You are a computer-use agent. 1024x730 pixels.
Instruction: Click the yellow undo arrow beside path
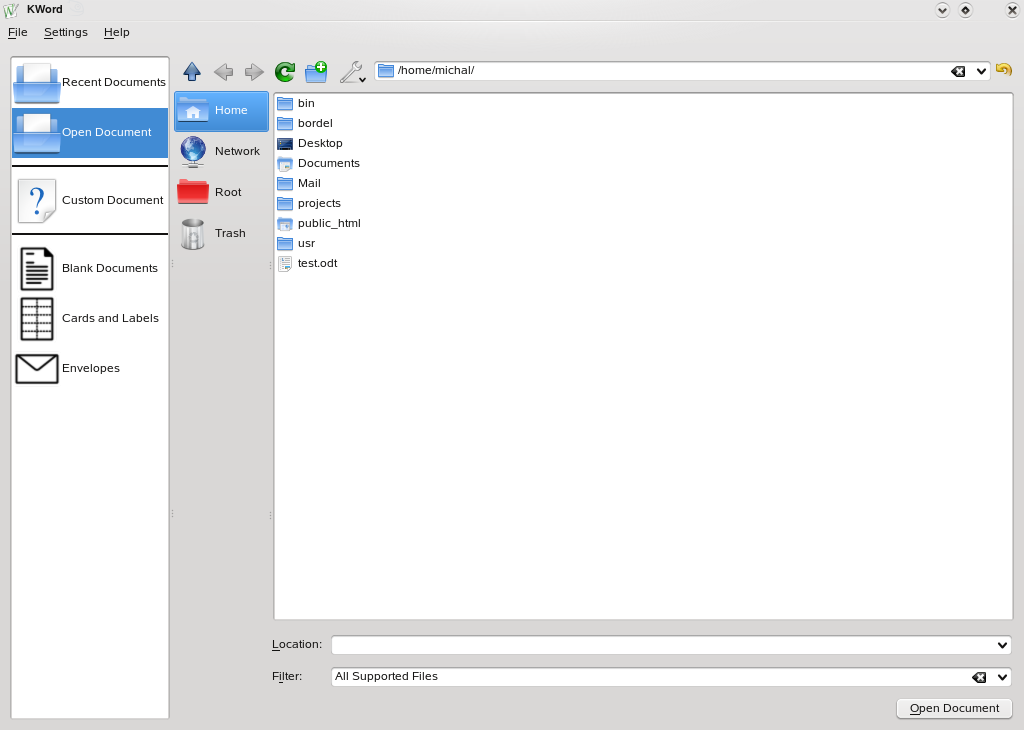coord(1004,69)
